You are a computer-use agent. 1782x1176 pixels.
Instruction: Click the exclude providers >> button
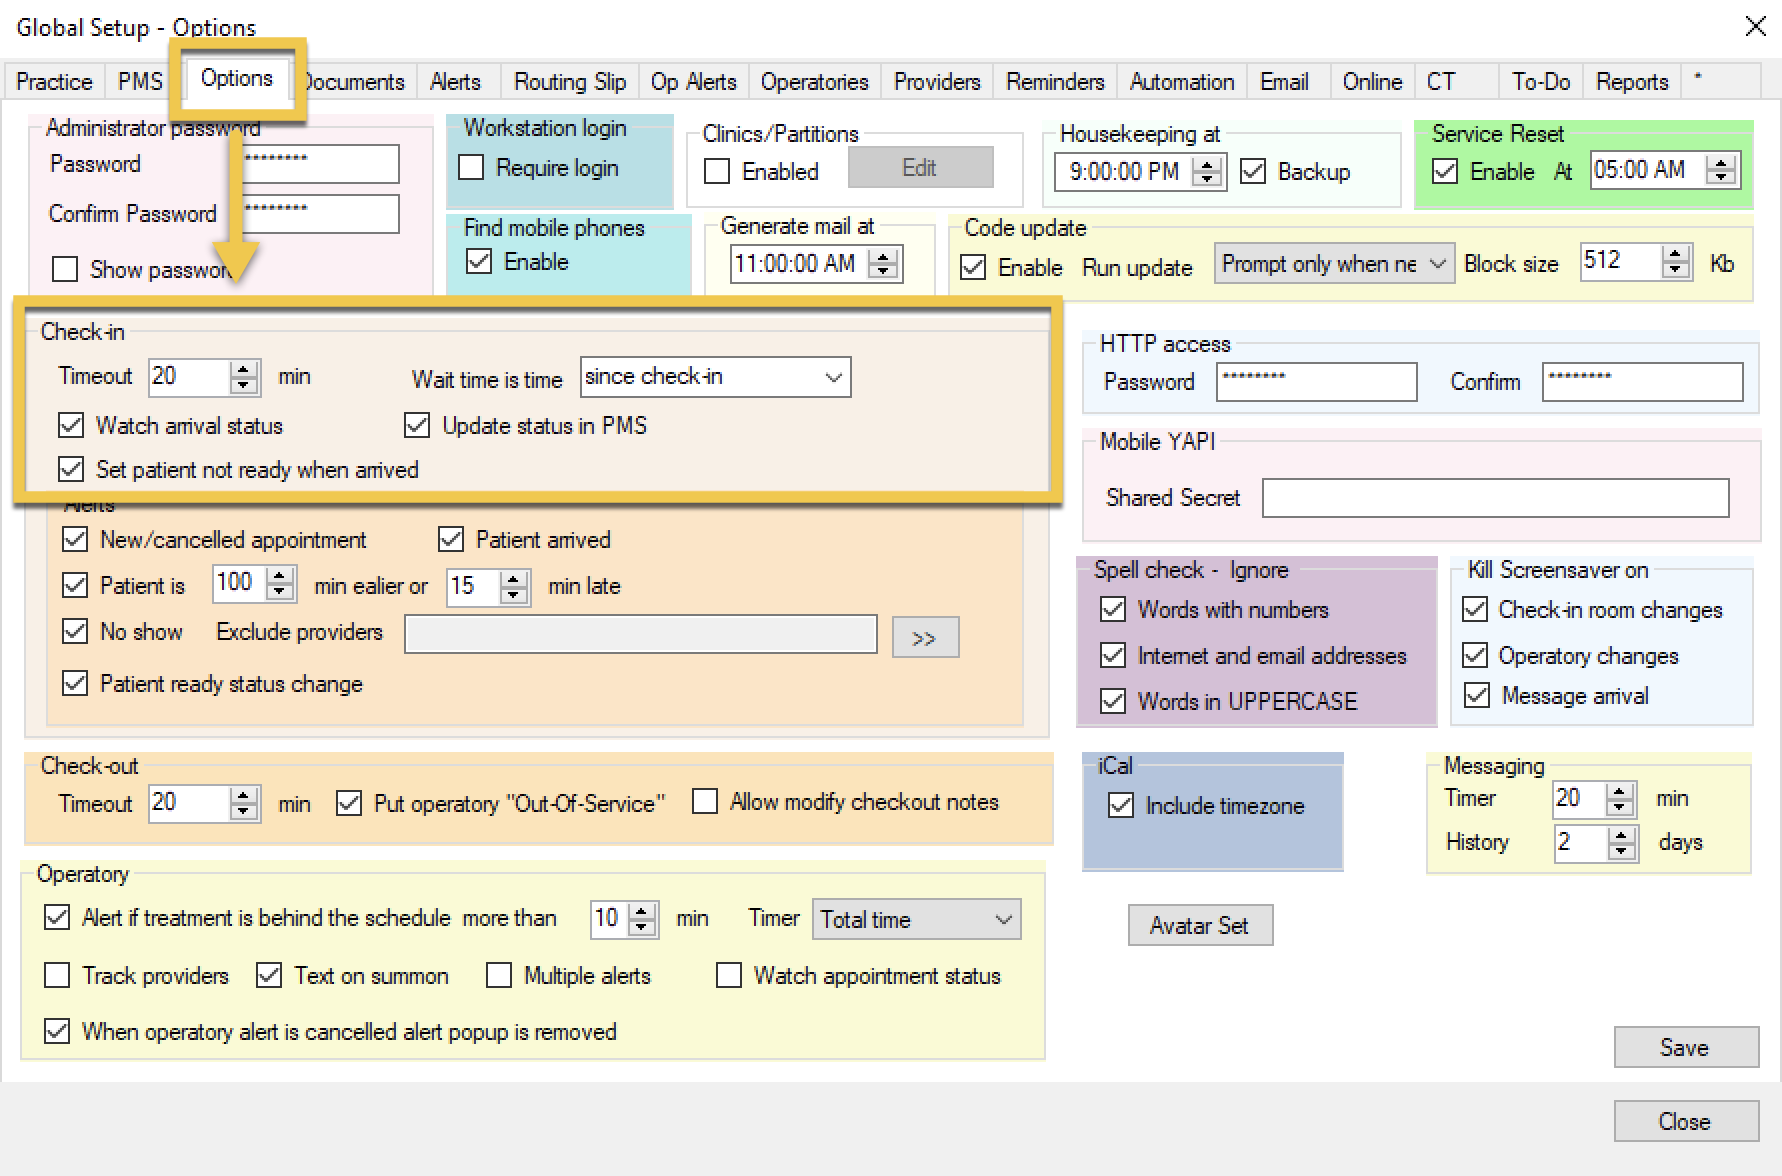pyautogui.click(x=925, y=638)
